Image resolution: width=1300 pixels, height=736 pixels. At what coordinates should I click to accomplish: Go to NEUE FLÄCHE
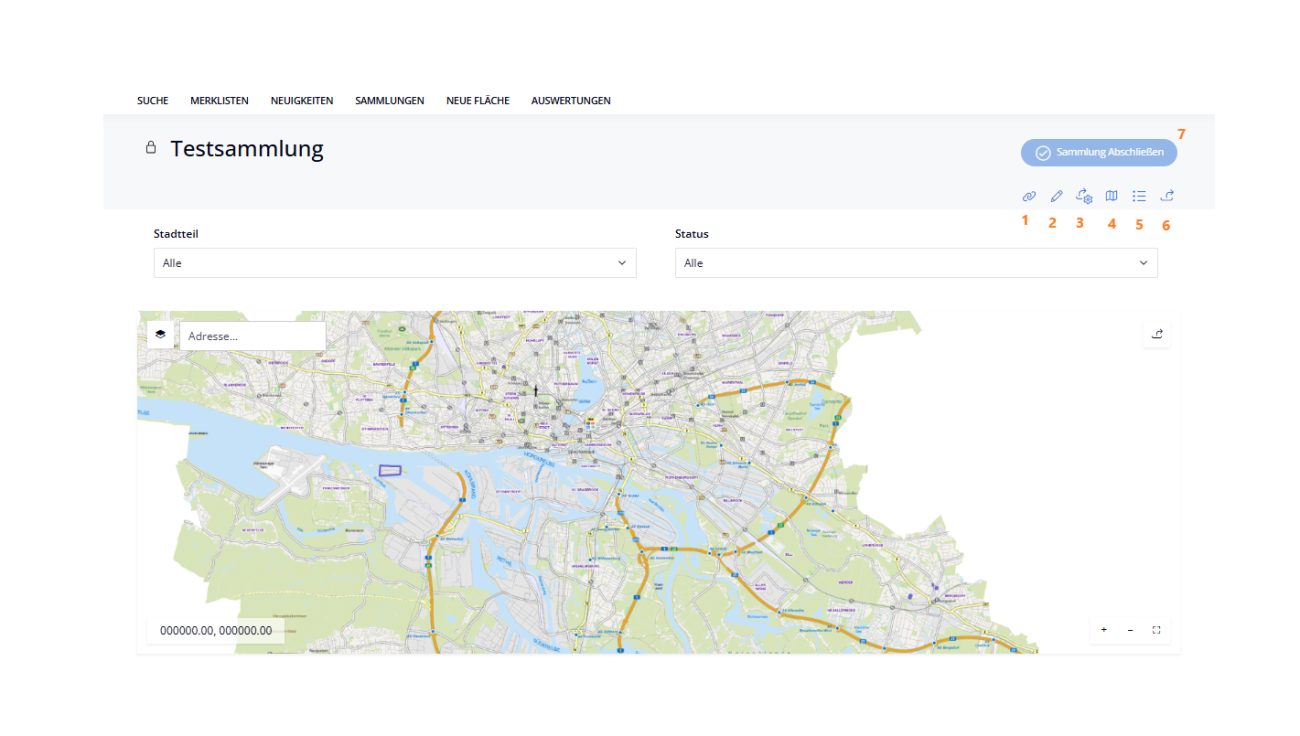(x=477, y=100)
